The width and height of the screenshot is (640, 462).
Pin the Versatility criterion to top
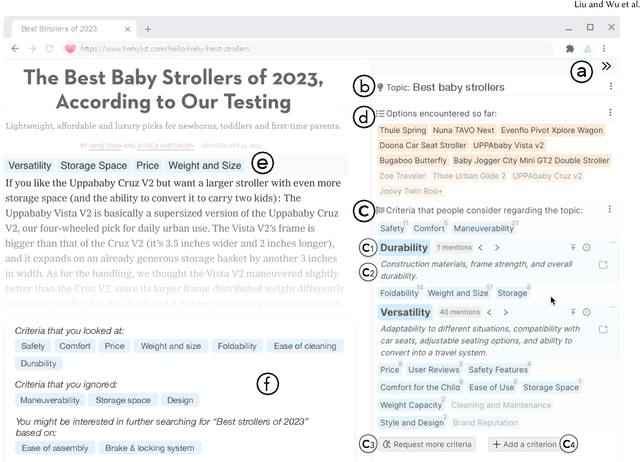coord(573,313)
